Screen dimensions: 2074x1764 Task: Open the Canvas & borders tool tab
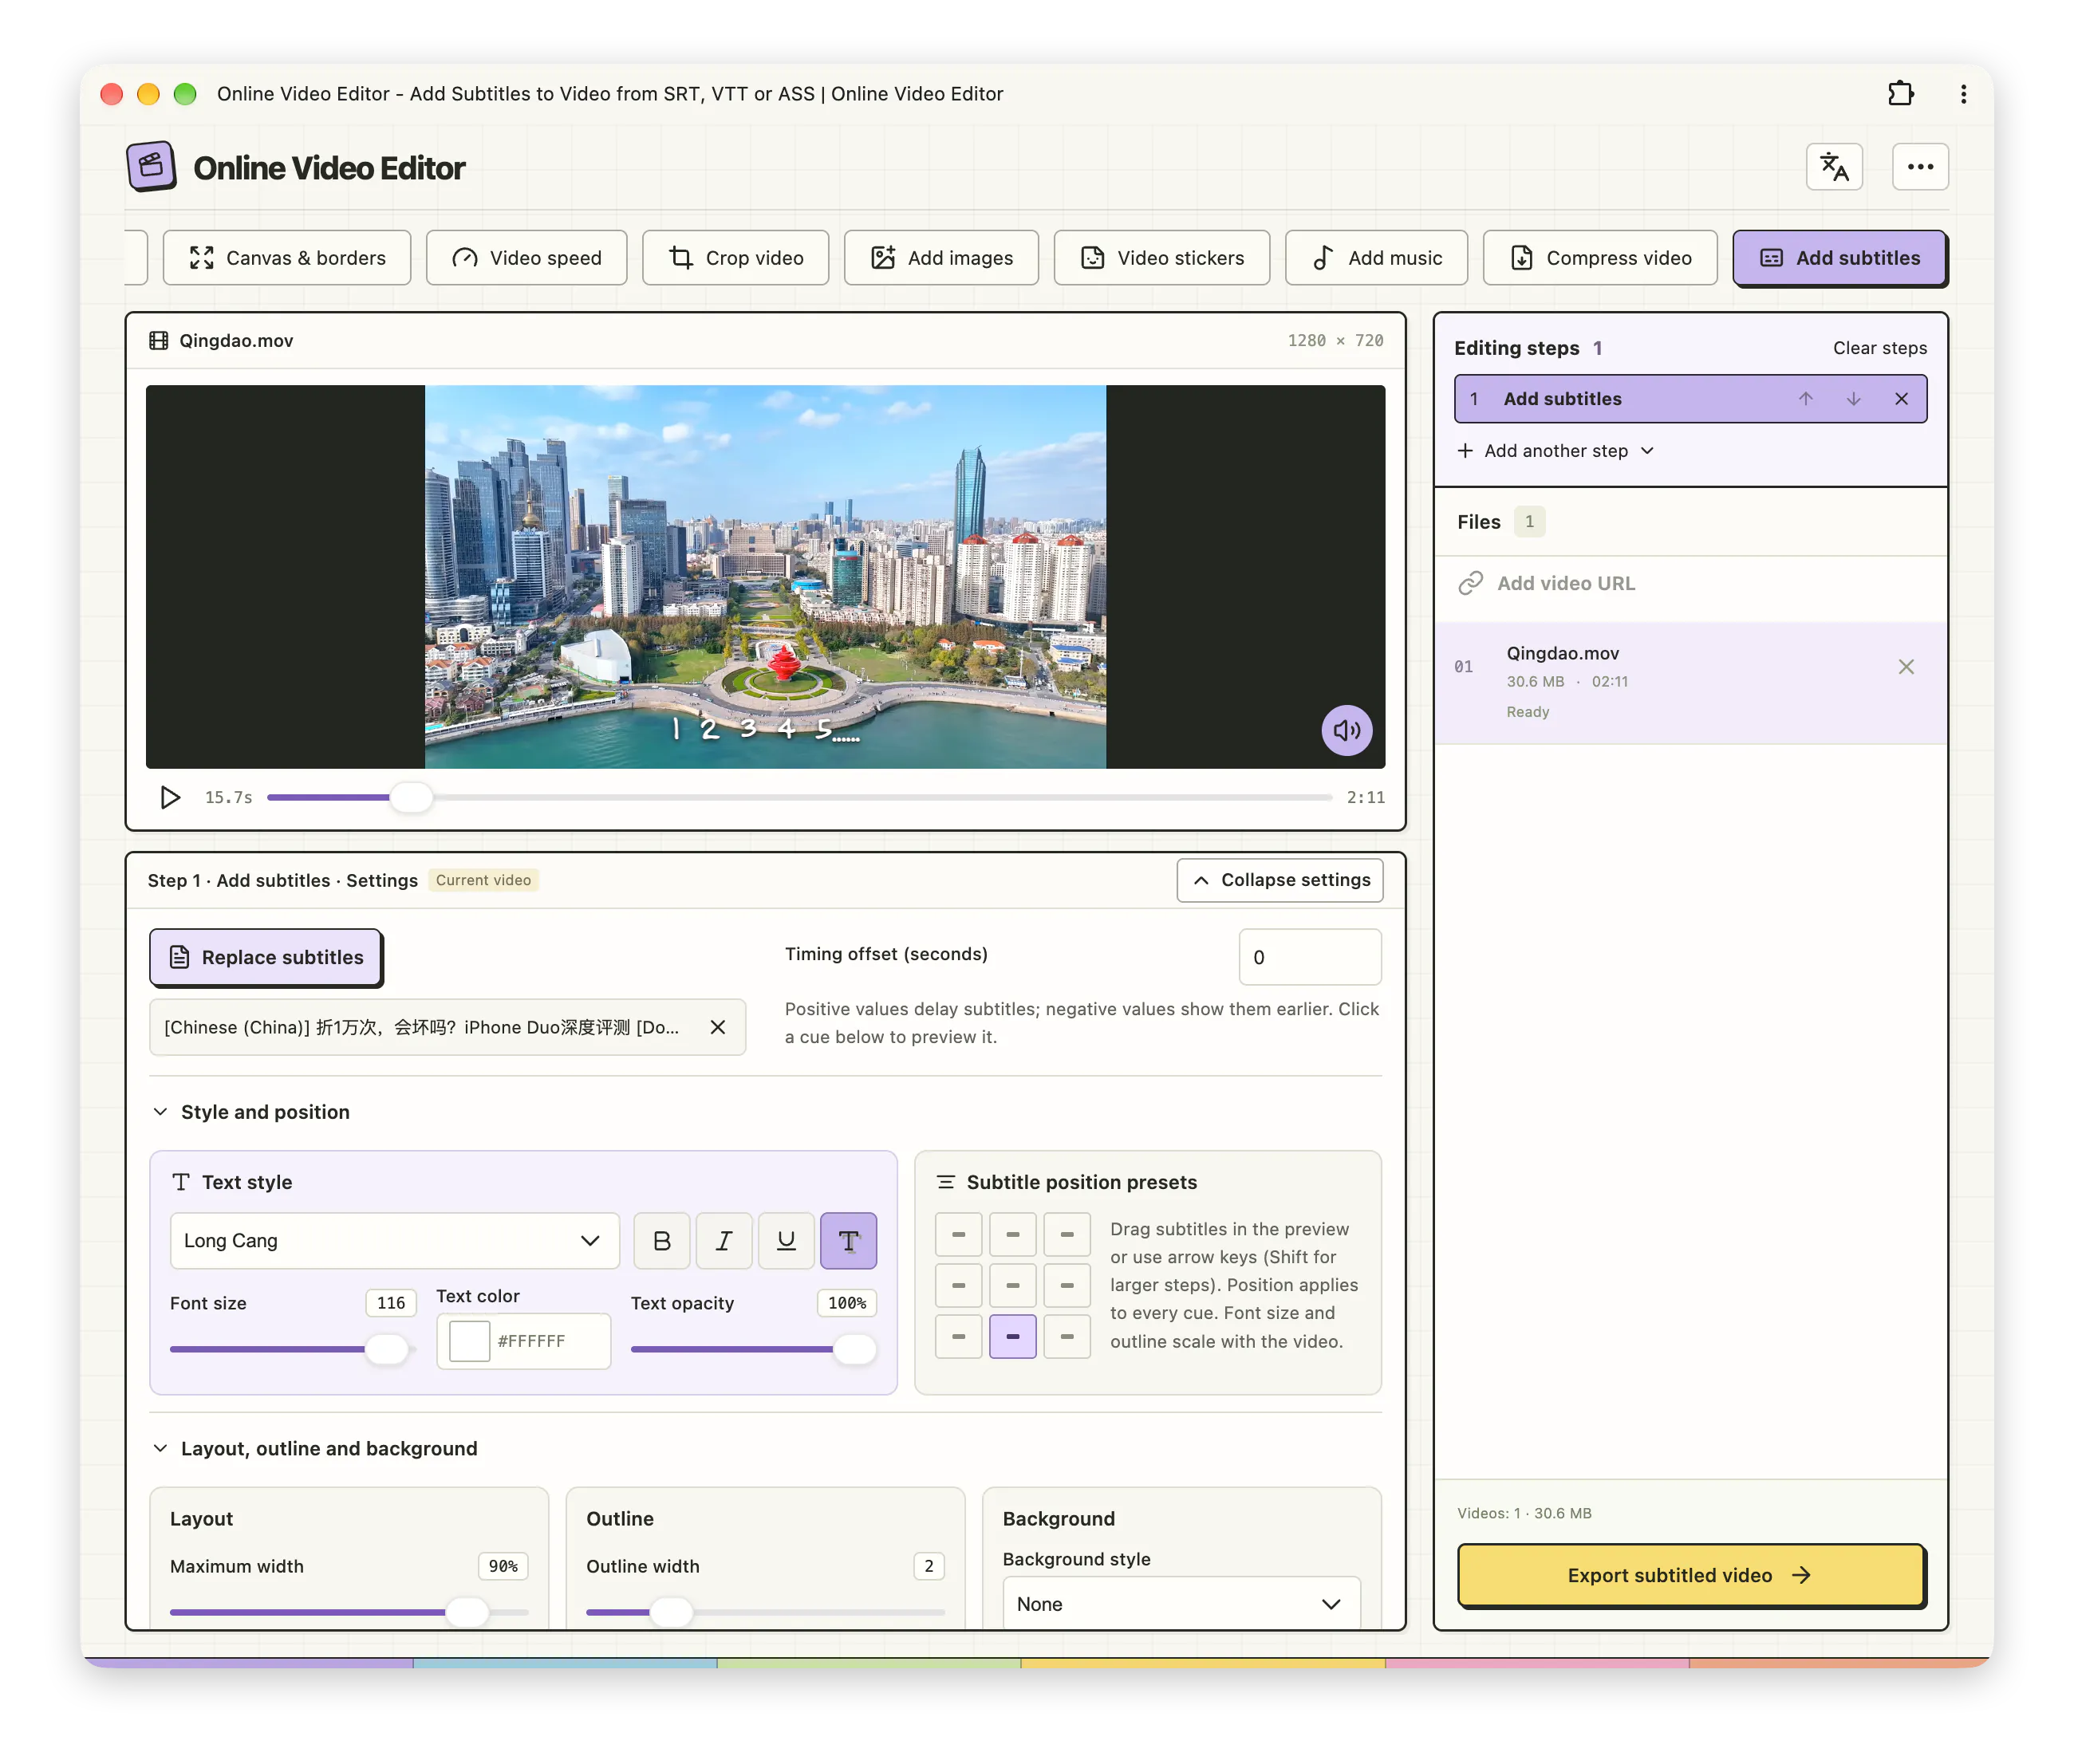(x=287, y=258)
